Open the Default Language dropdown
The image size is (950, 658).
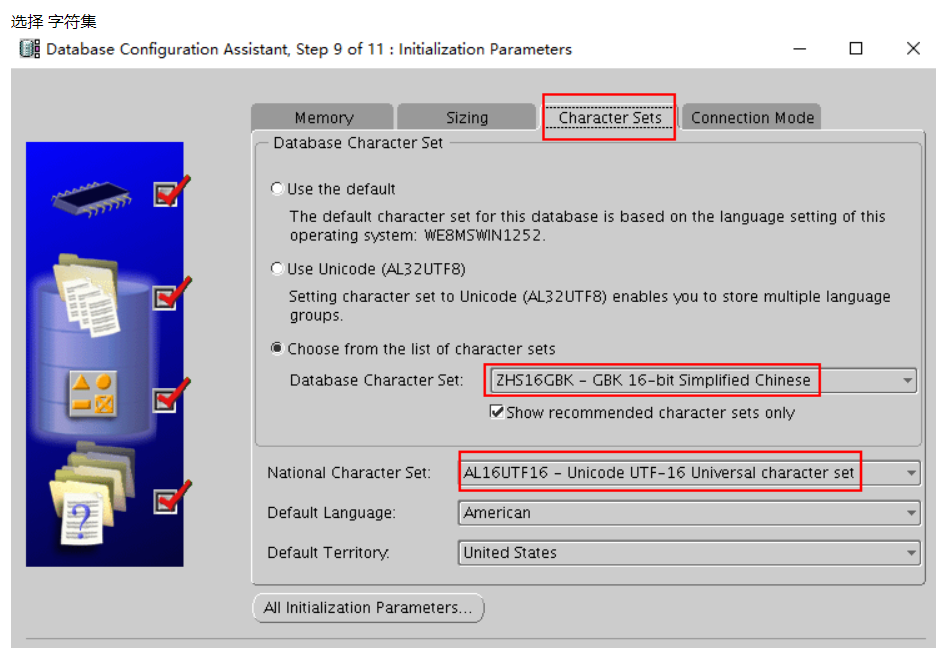click(689, 513)
